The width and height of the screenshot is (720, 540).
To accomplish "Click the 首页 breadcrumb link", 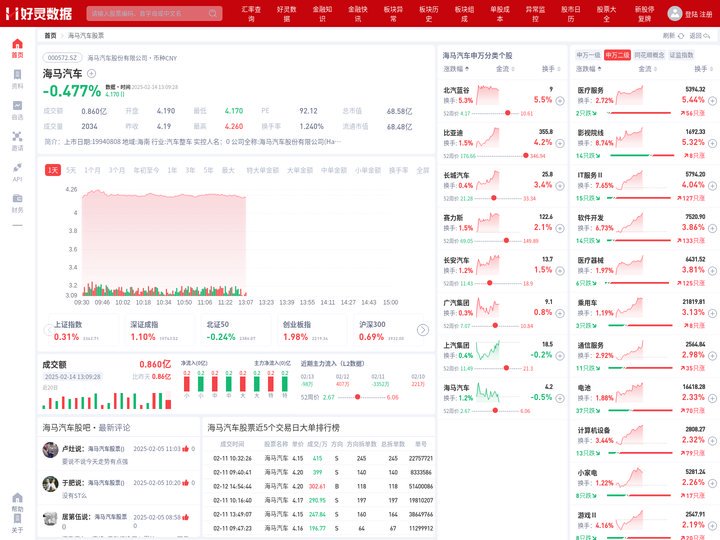I will [x=50, y=35].
